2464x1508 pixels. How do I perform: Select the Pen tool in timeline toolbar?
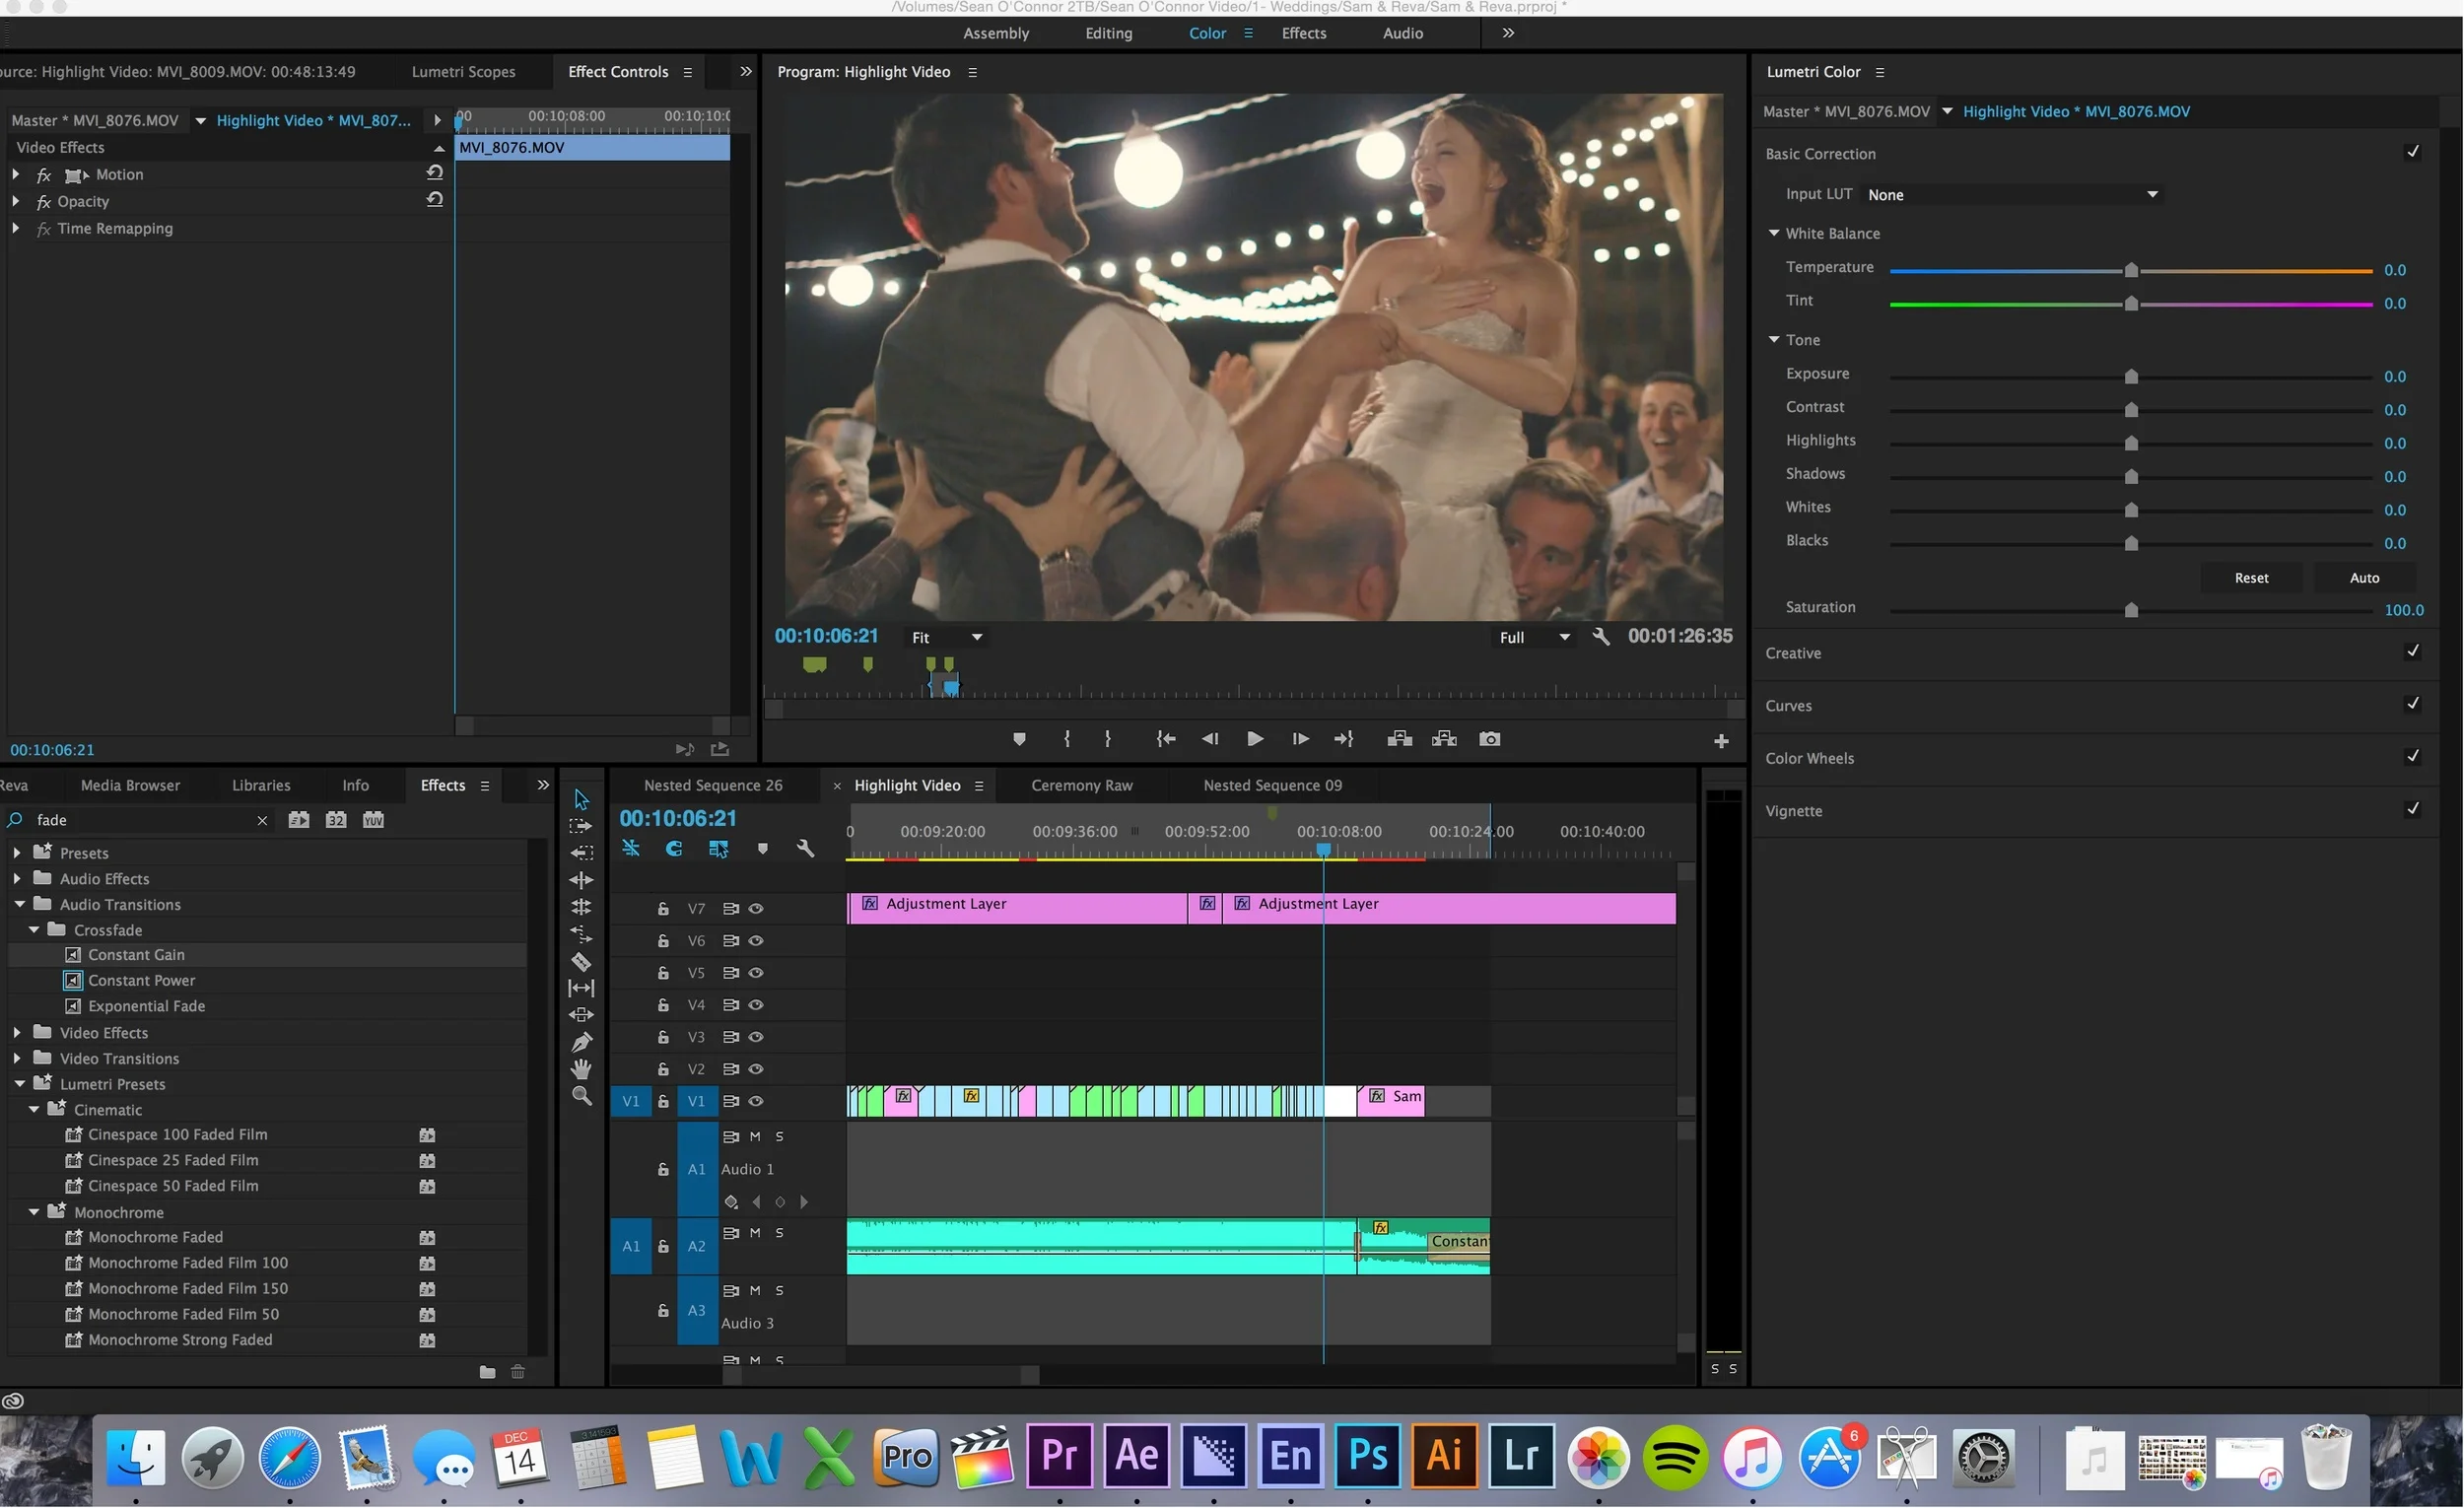point(581,1040)
